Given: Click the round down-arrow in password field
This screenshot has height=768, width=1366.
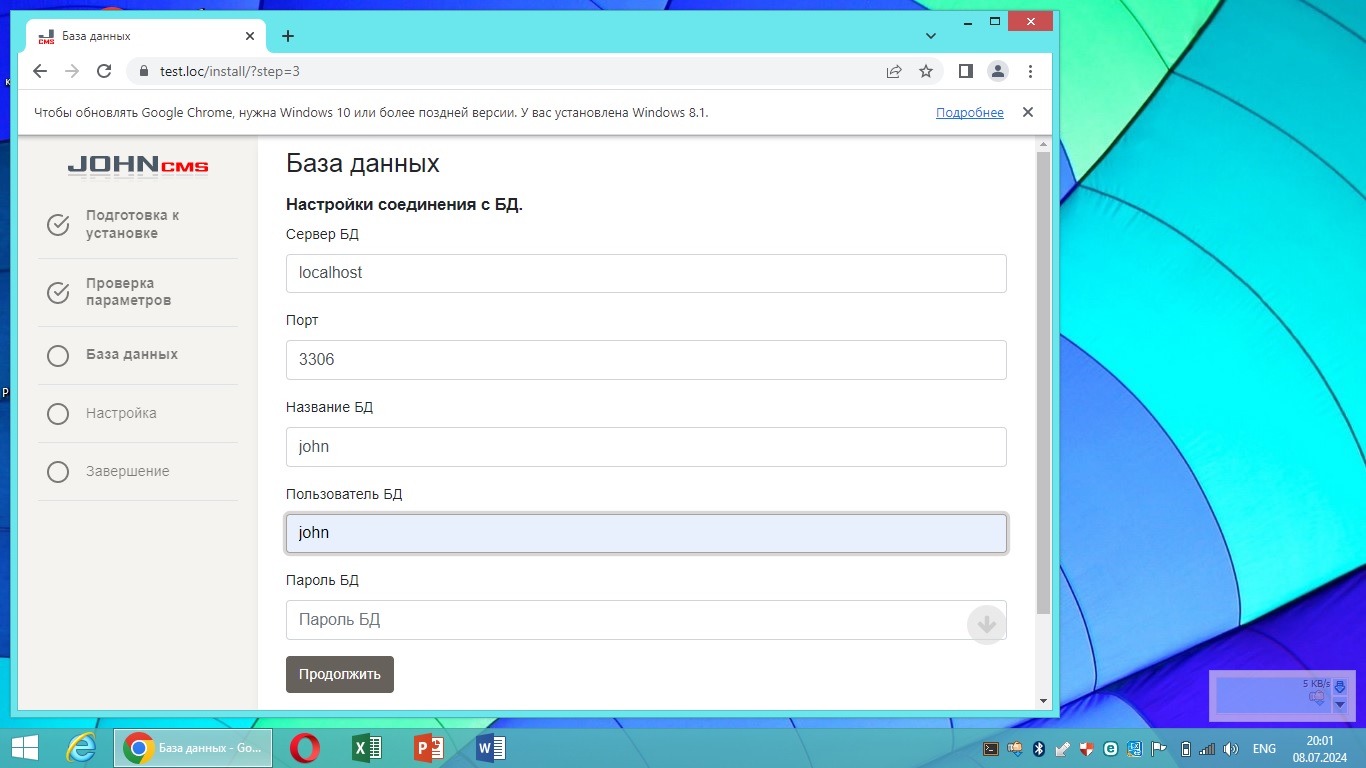Looking at the screenshot, I should [986, 625].
